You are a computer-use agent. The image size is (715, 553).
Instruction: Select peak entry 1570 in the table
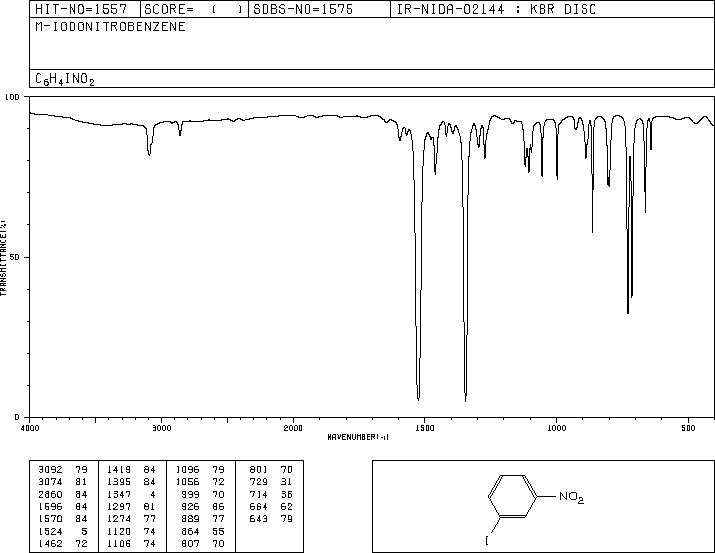point(51,519)
